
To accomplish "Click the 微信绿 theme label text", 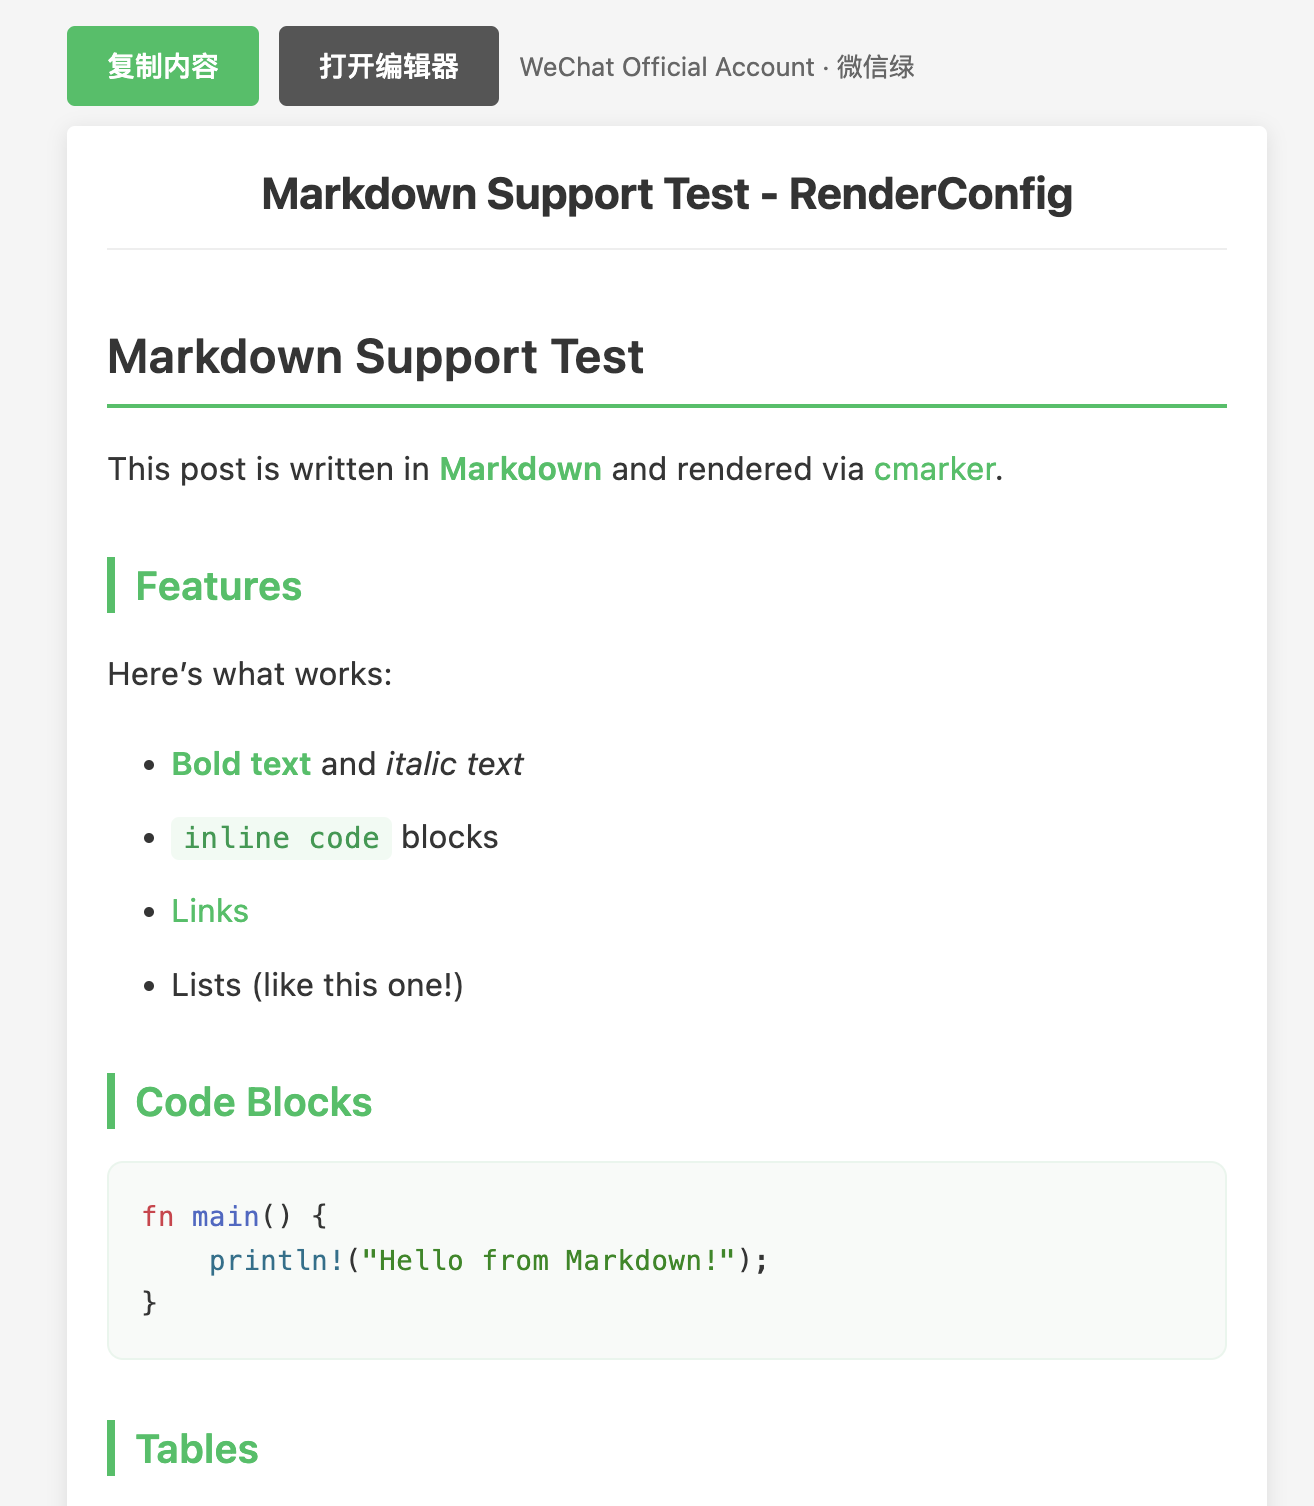I will [876, 67].
